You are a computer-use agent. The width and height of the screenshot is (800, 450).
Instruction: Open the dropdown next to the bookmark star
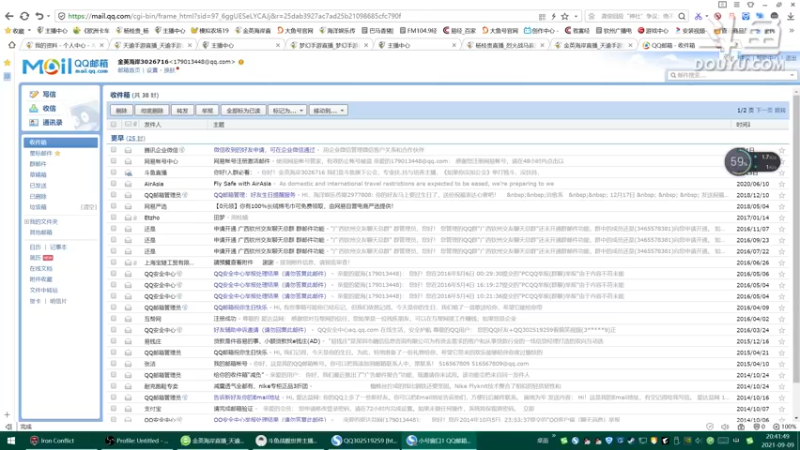click(x=576, y=16)
